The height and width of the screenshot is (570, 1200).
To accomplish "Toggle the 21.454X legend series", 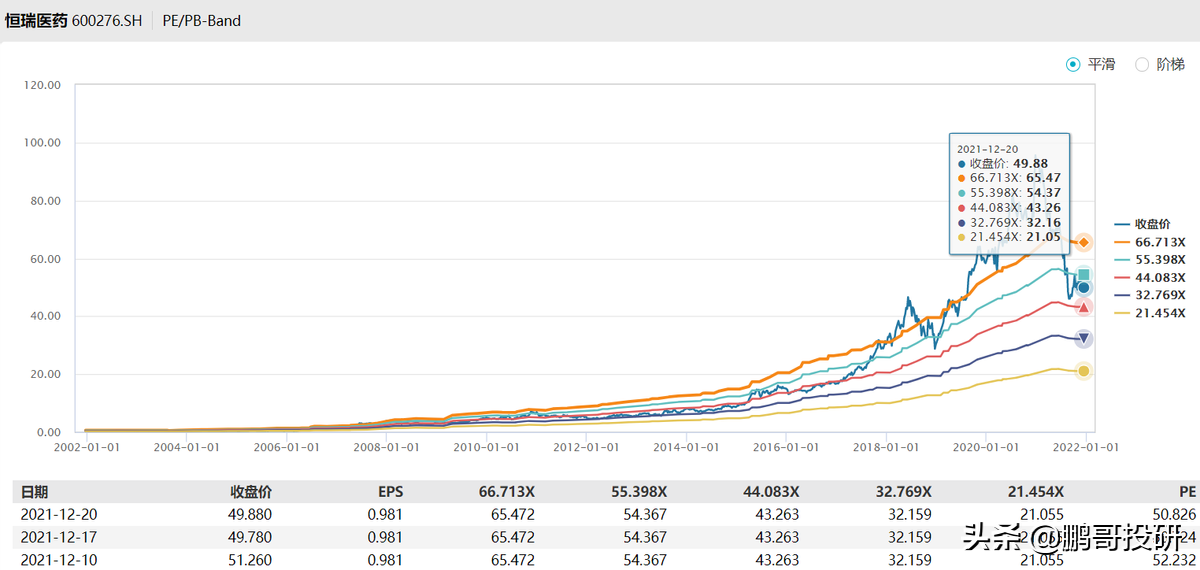I will 1149,313.
